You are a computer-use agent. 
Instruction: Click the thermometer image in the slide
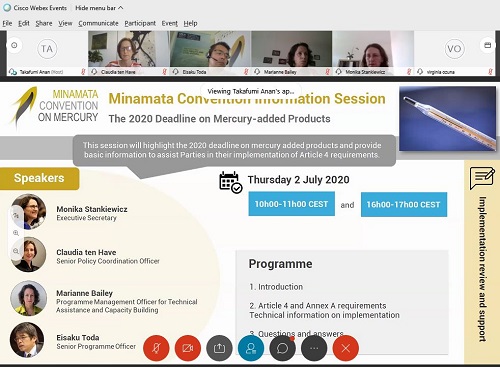click(448, 119)
